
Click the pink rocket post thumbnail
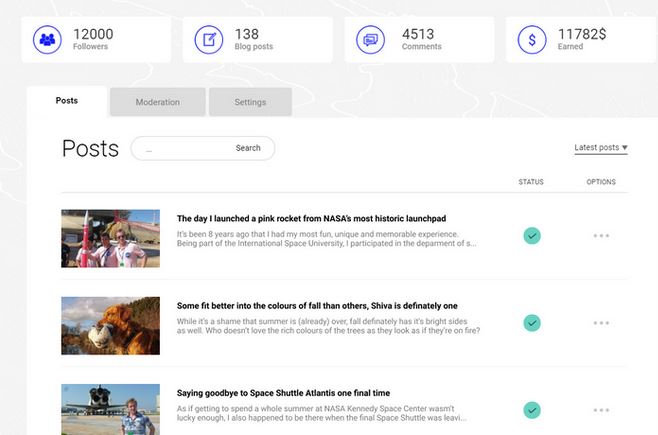pos(110,238)
